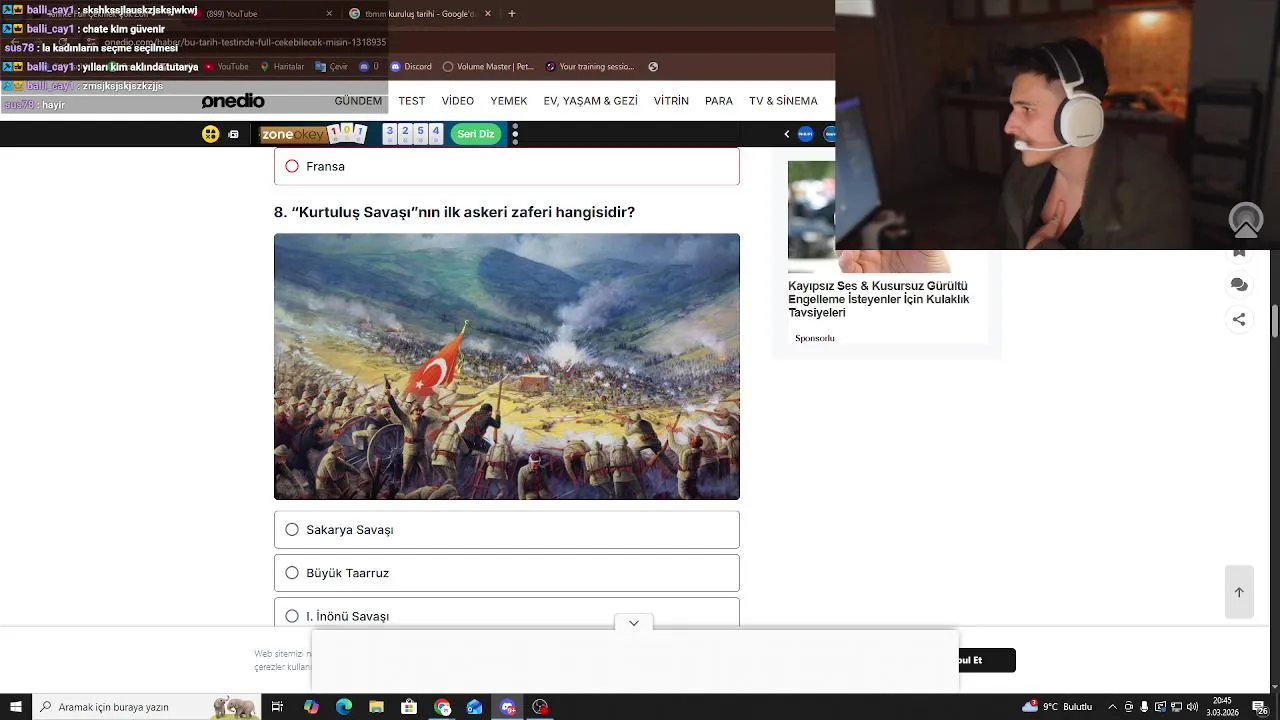The image size is (1280, 720).
Task: Open the Discord taskbar app
Action: tap(508, 707)
